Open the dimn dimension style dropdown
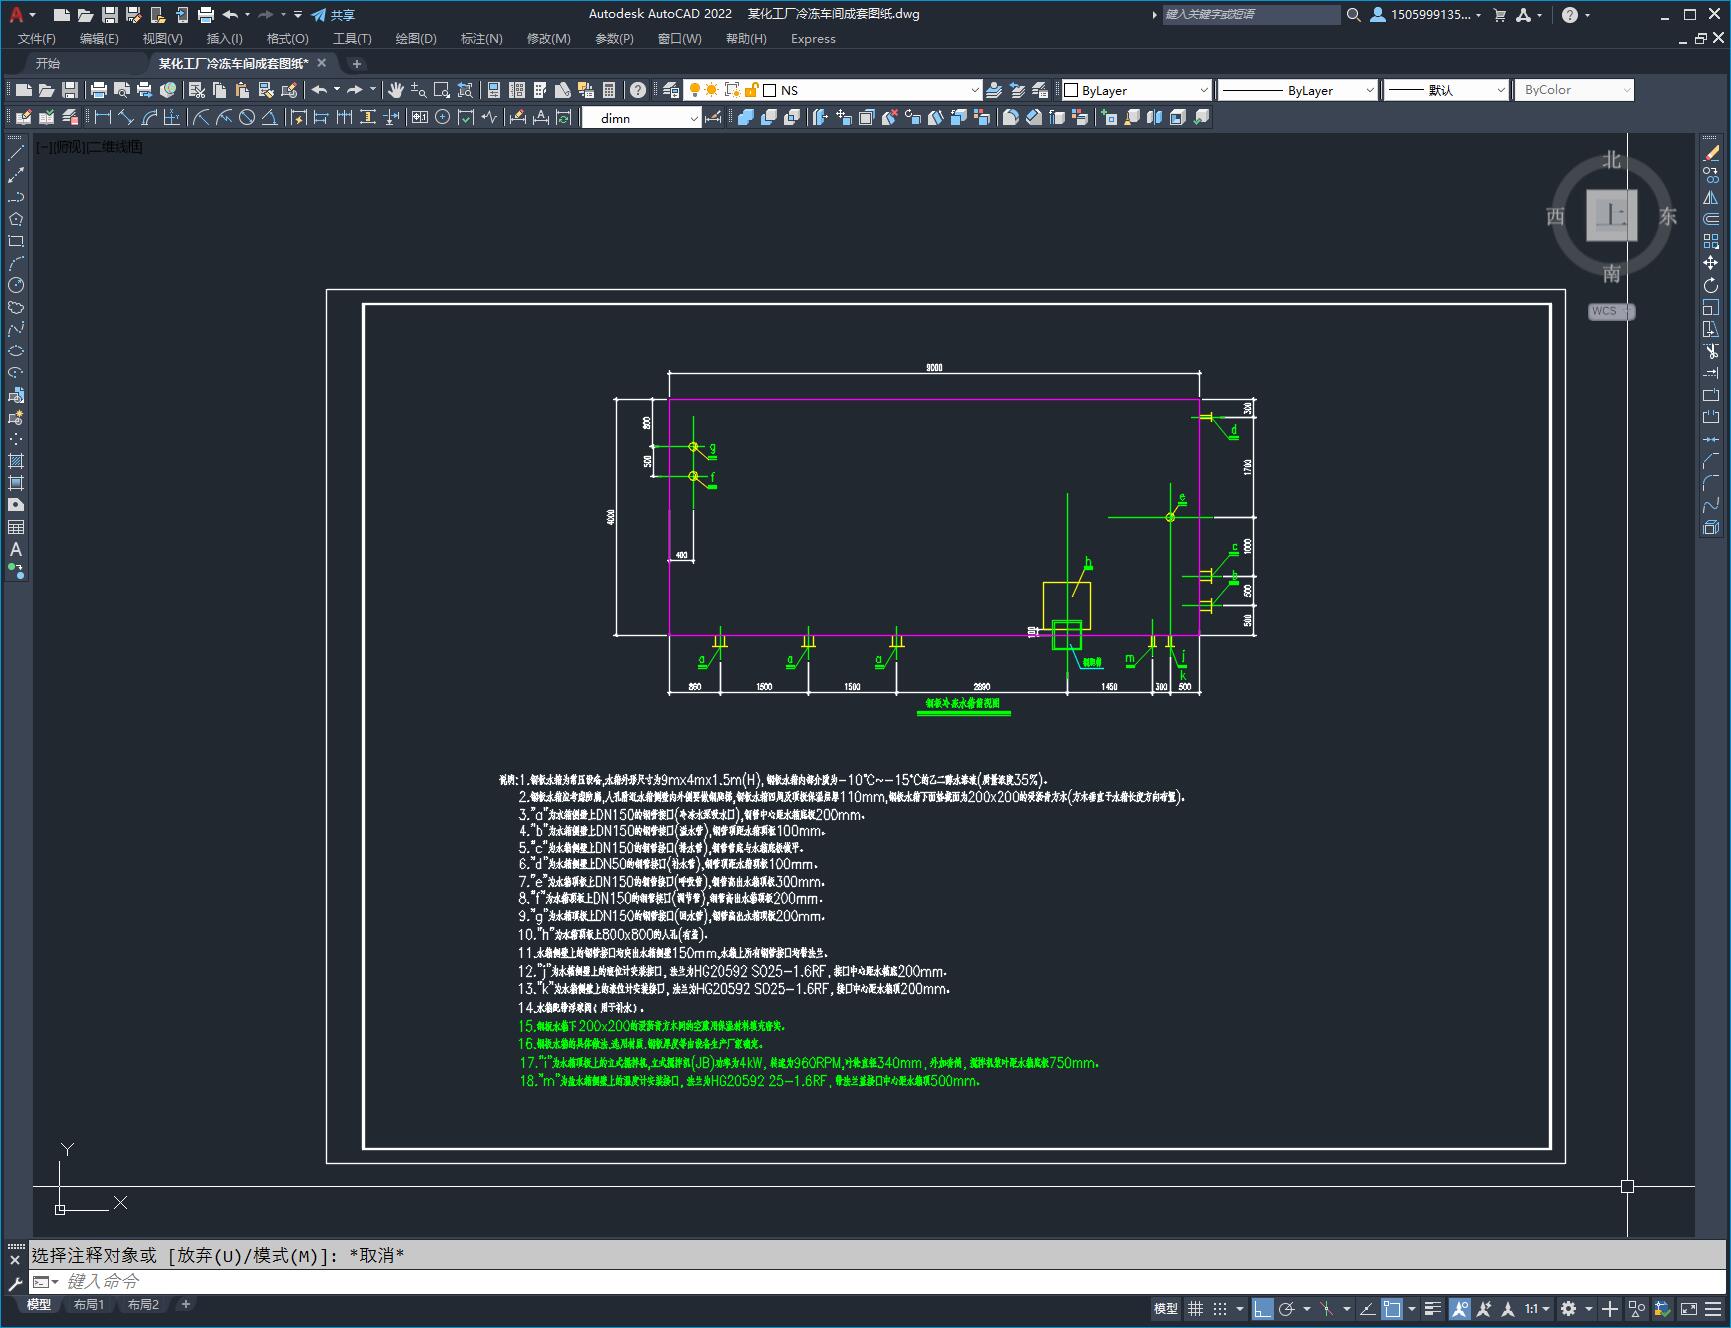 (642, 118)
